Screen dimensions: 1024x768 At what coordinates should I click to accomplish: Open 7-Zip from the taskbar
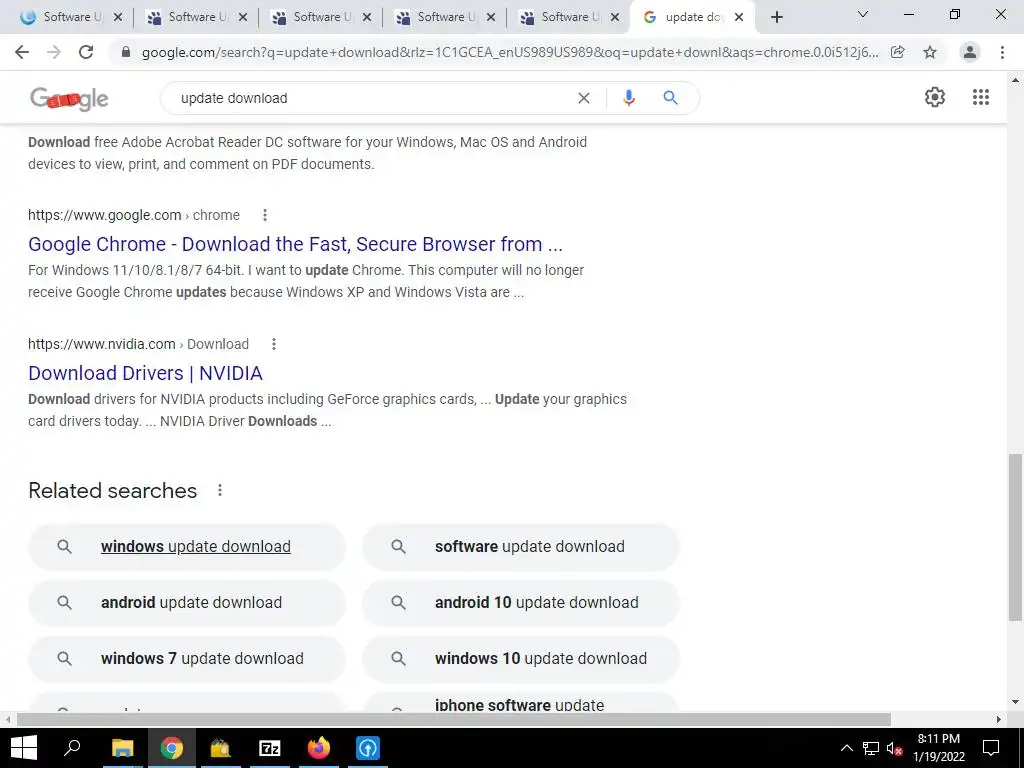(x=270, y=748)
